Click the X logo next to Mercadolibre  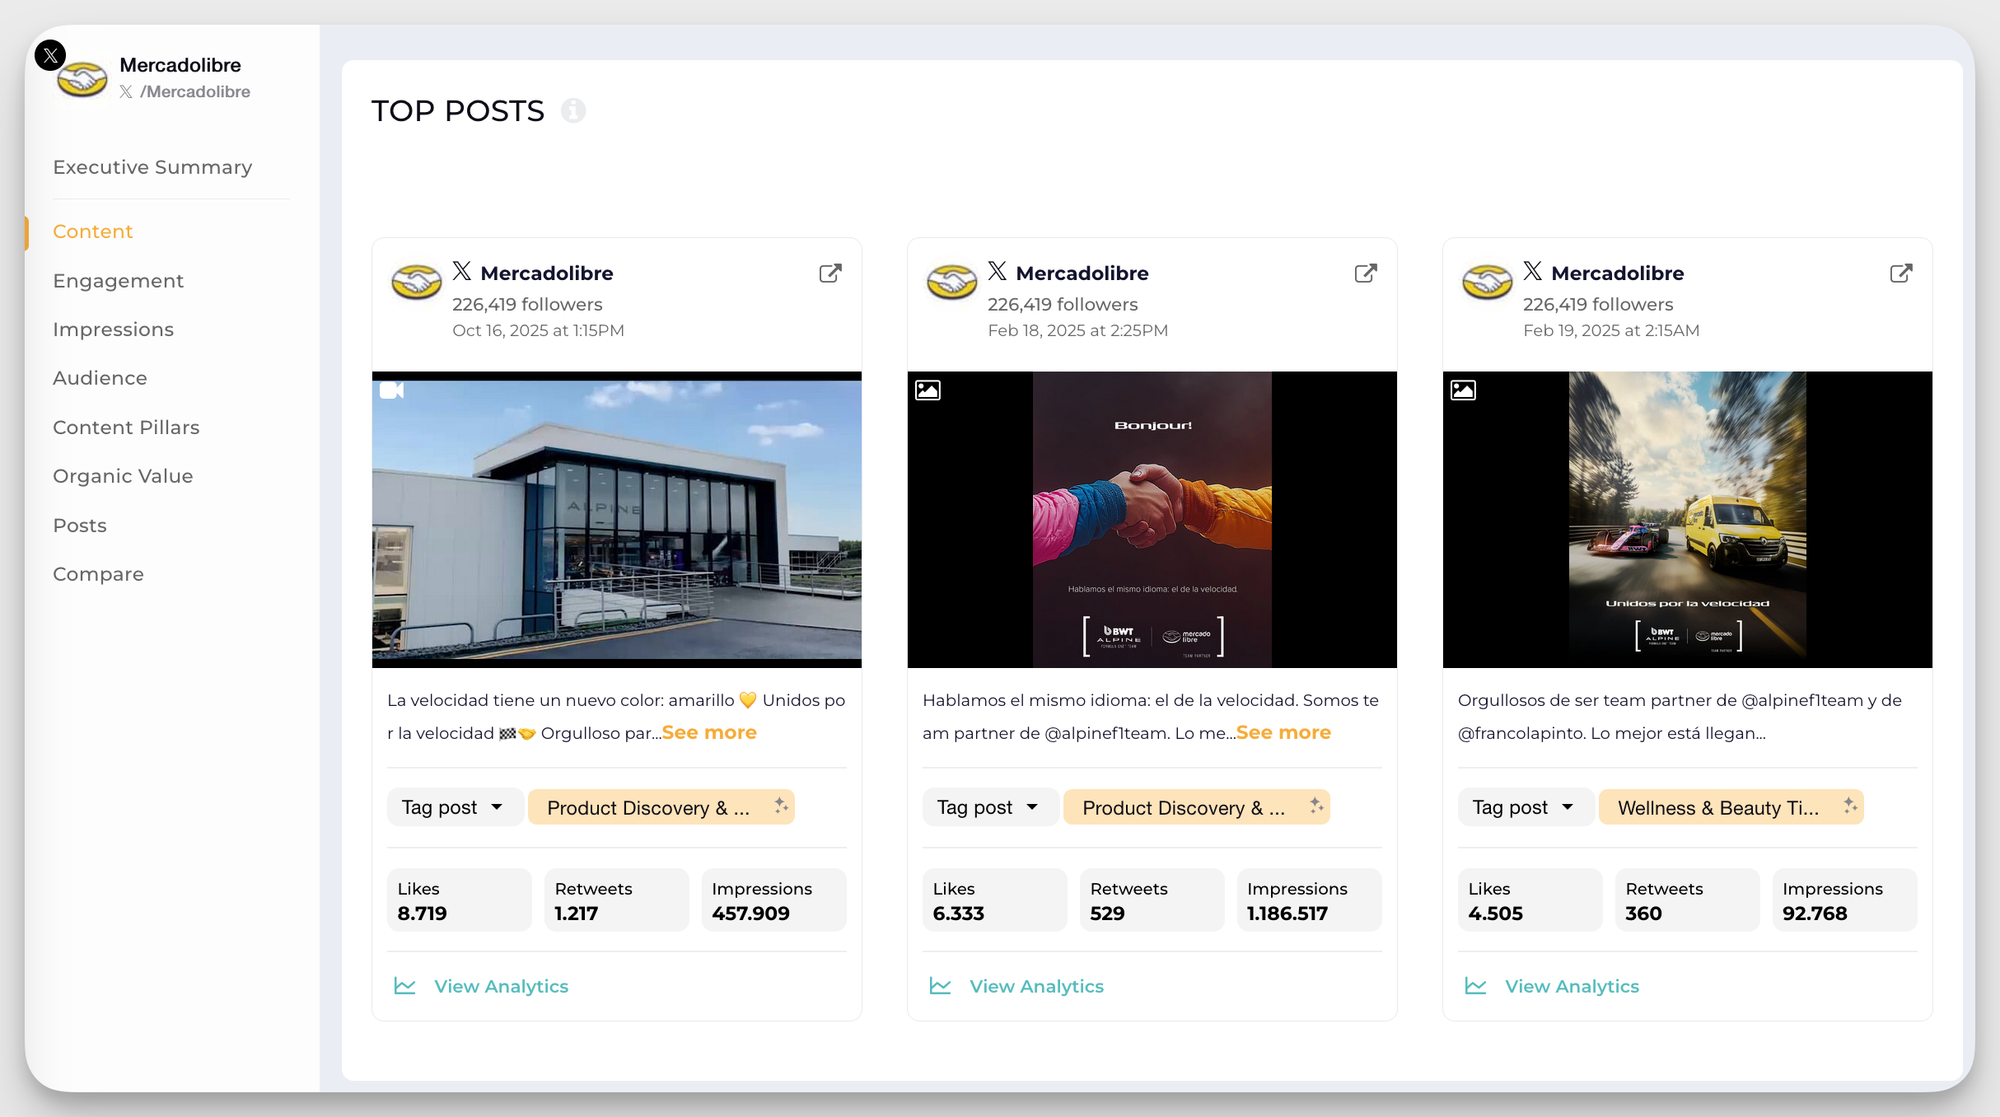[50, 55]
